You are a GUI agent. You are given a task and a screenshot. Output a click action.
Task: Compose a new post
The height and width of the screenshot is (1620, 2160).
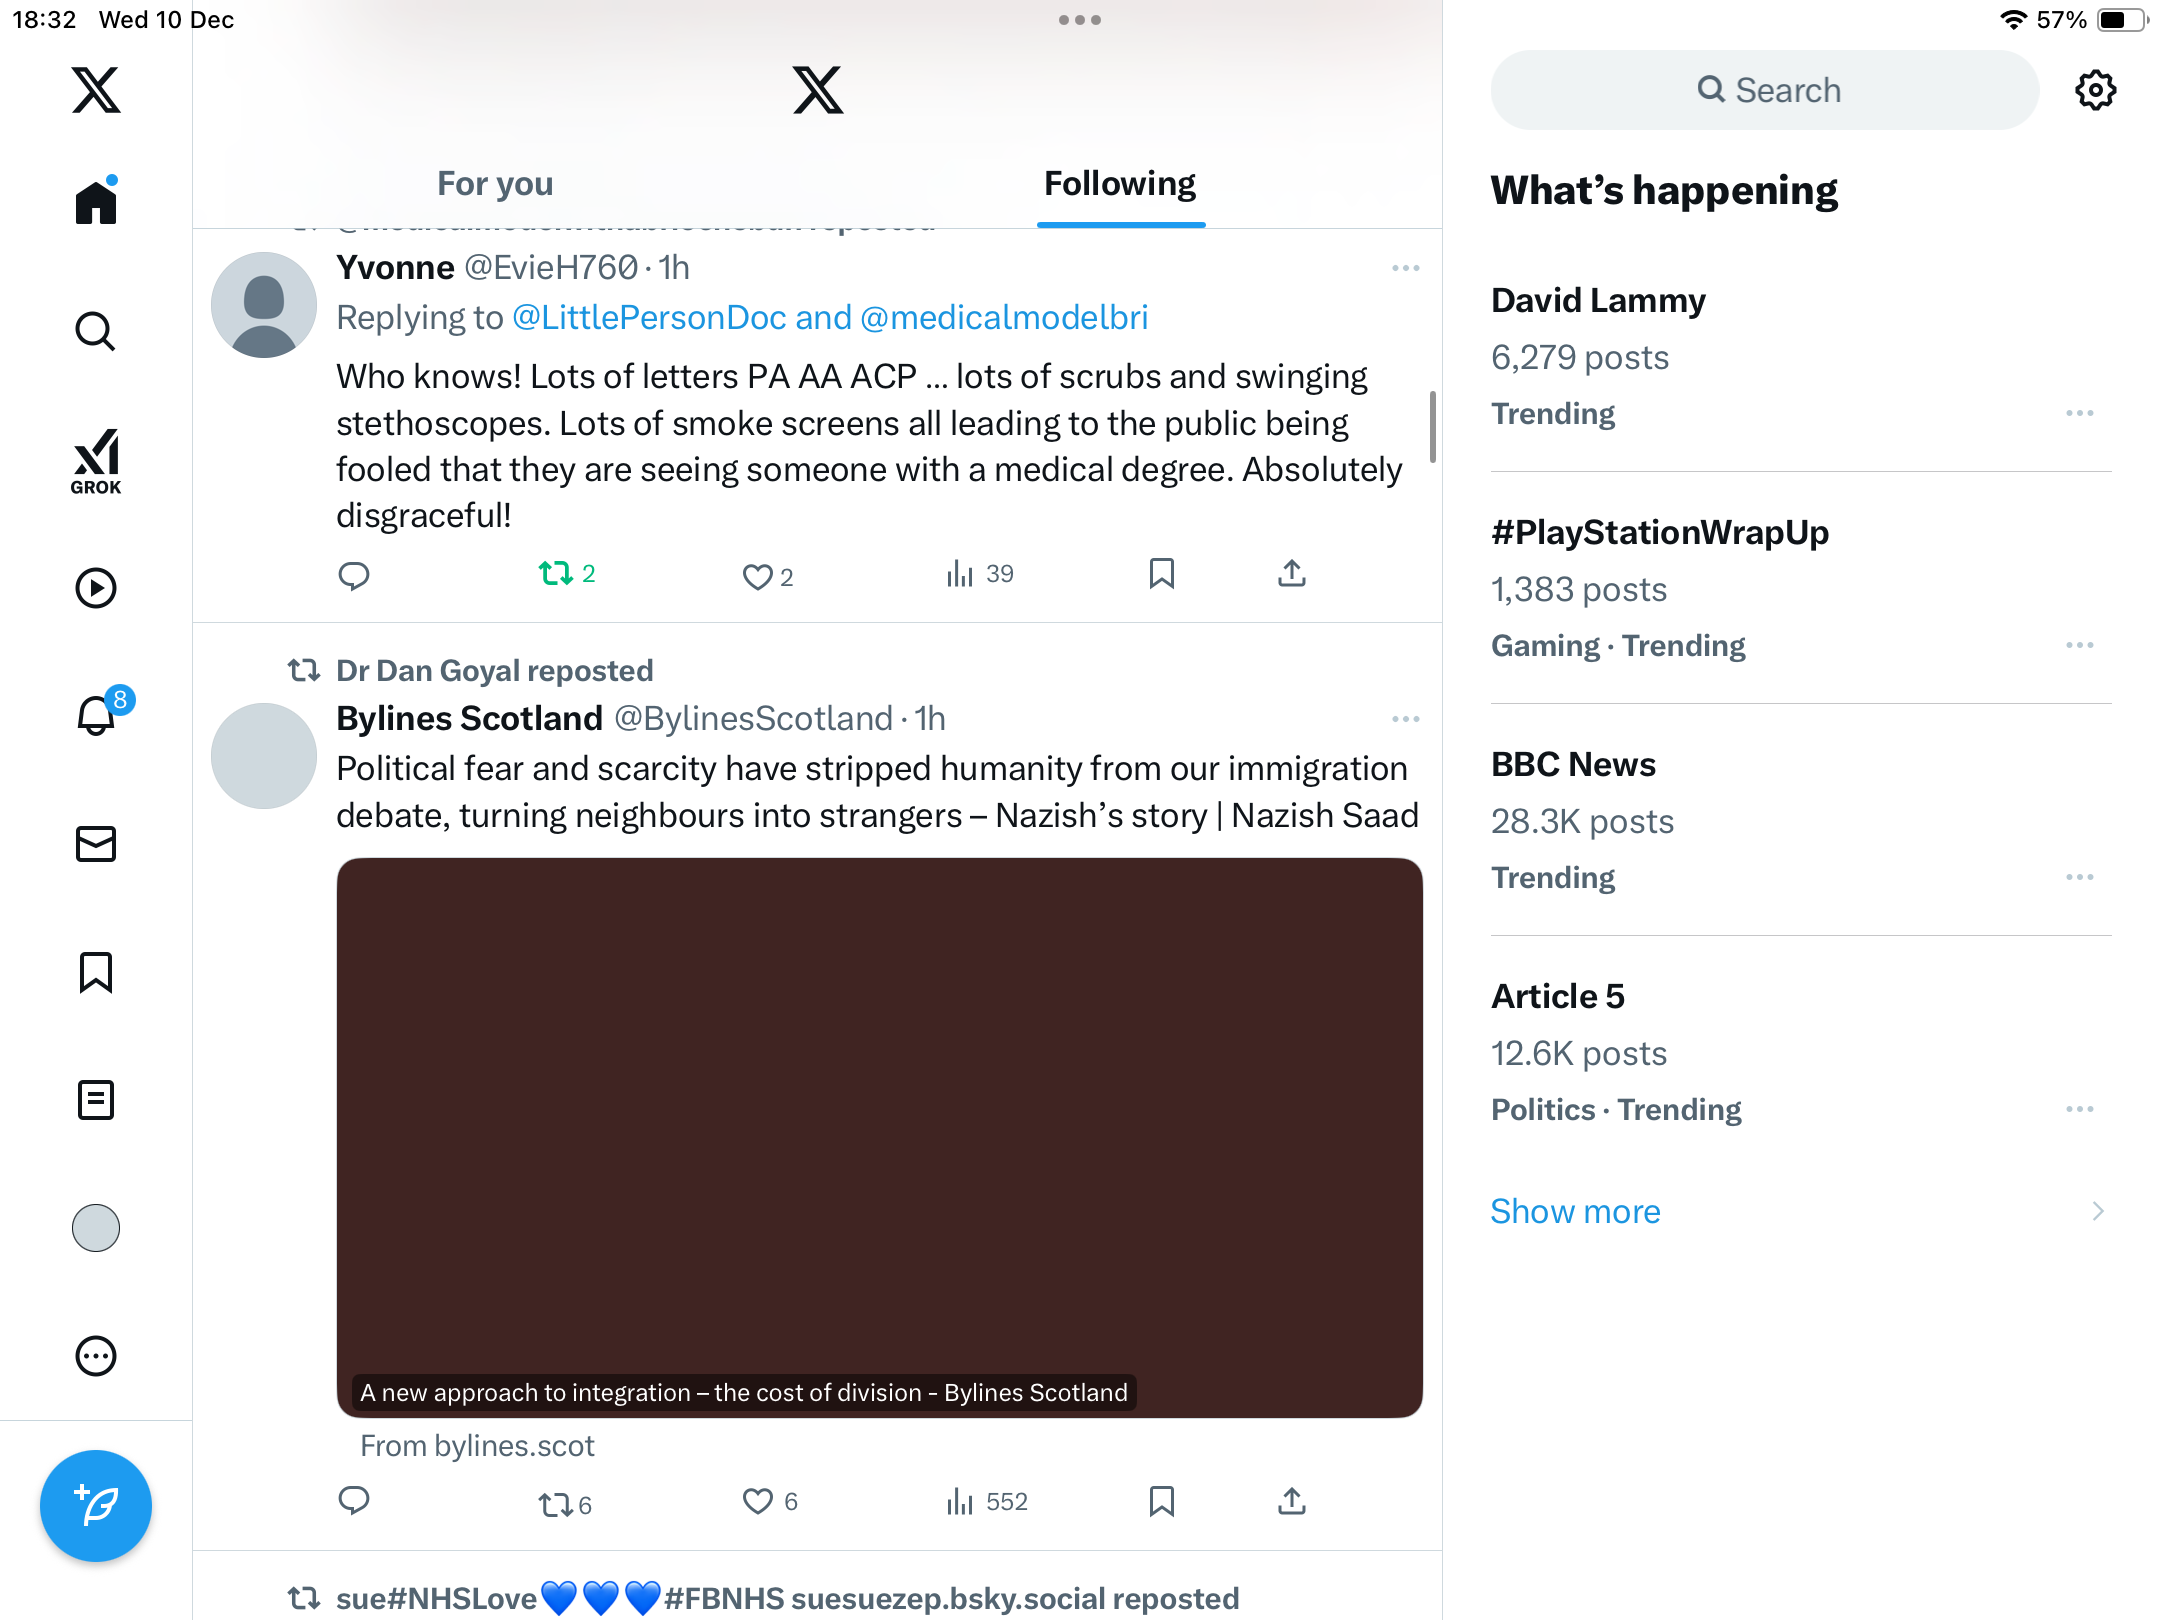96,1505
